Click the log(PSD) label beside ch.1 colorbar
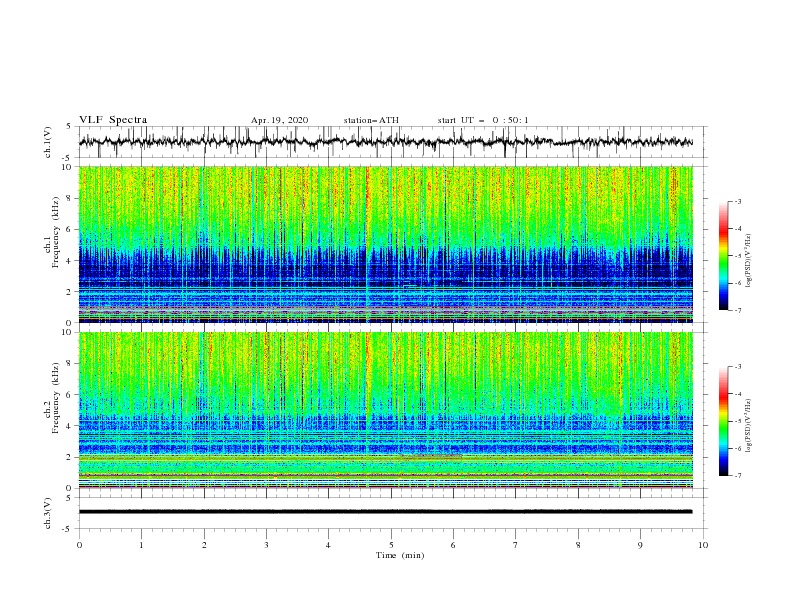The width and height of the screenshot is (792, 612). [748, 261]
